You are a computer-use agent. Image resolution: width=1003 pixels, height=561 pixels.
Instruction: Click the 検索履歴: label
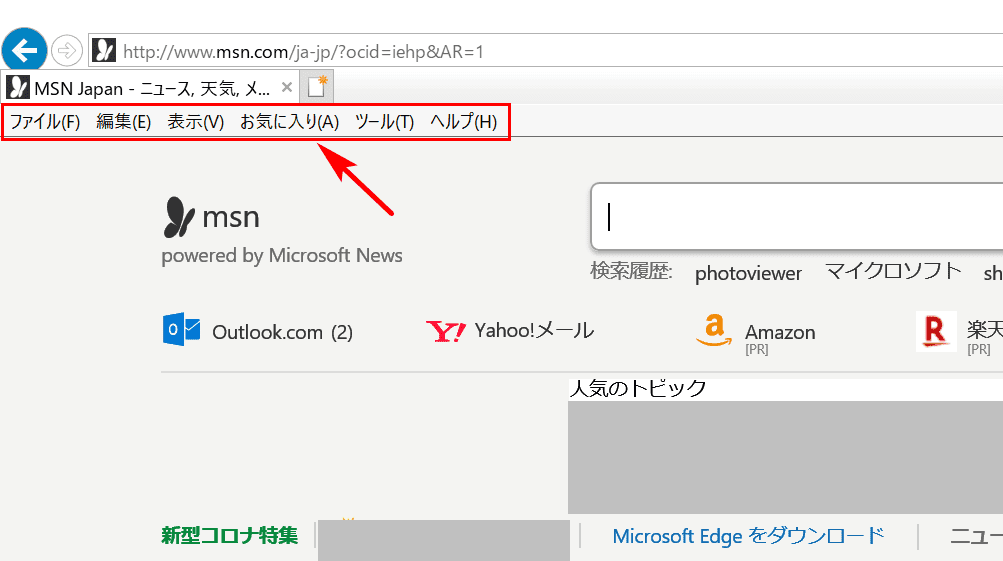[x=631, y=271]
